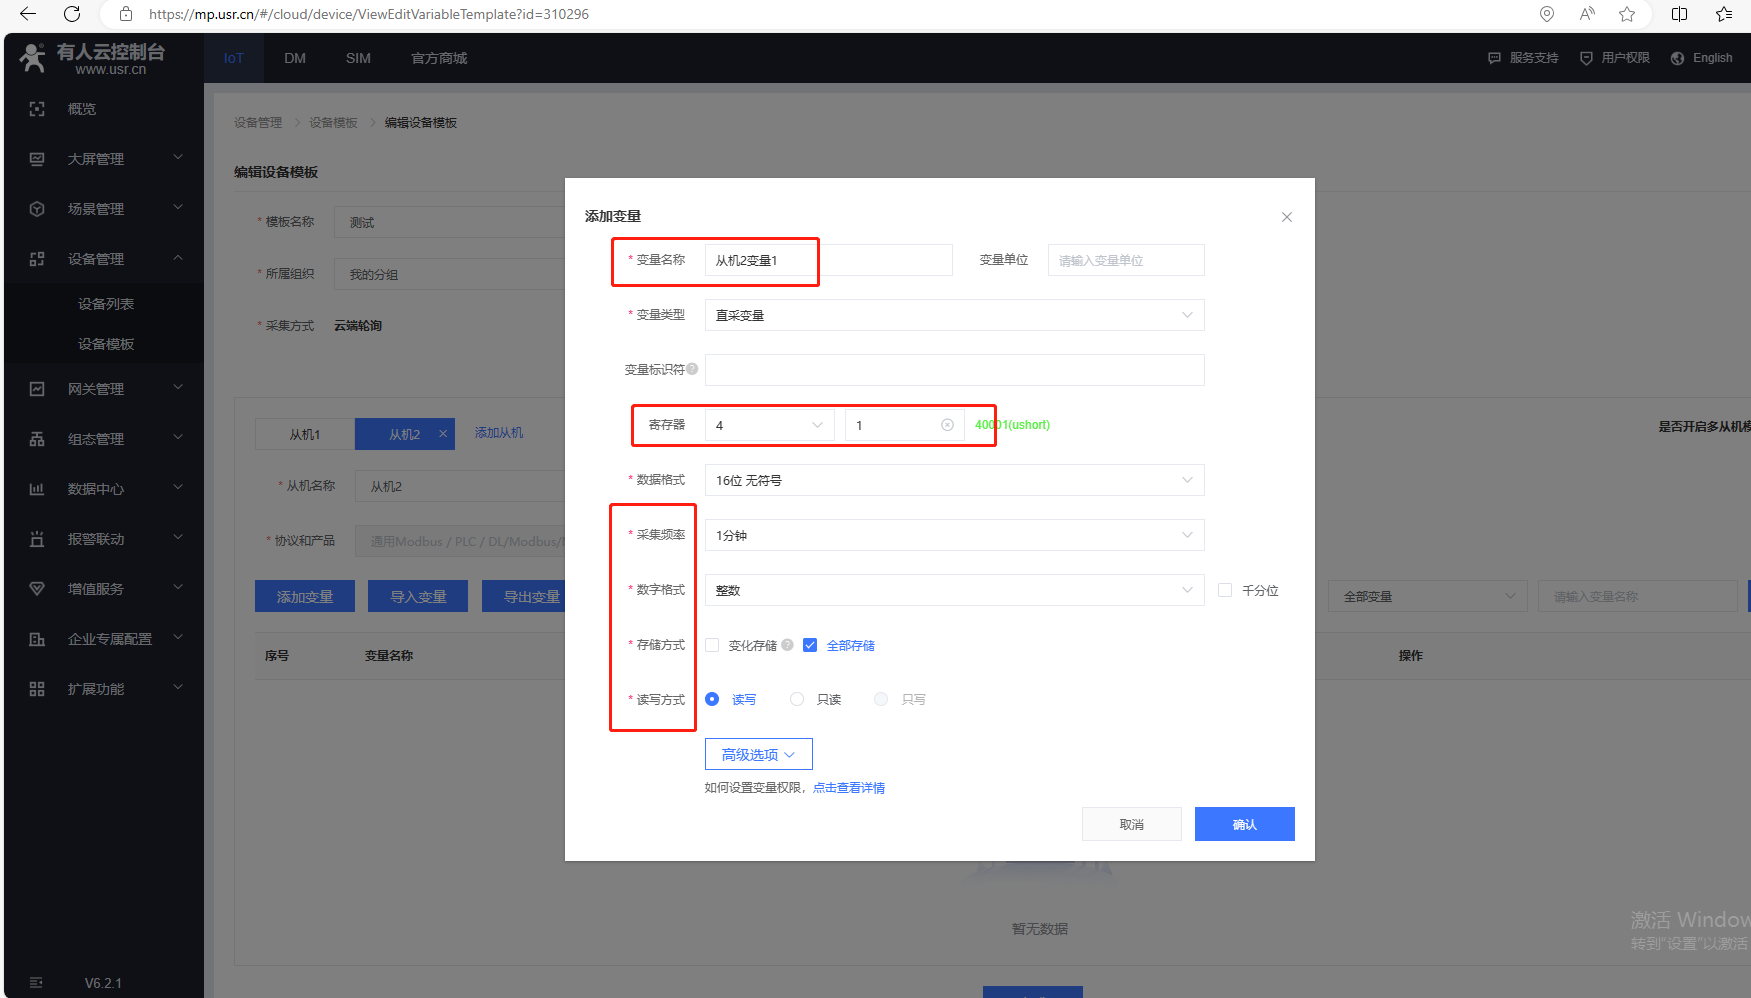Screen dimensions: 1751x998
Task: Expand the 采集频率 dropdown set to 1分钟
Action: pyautogui.click(x=954, y=535)
